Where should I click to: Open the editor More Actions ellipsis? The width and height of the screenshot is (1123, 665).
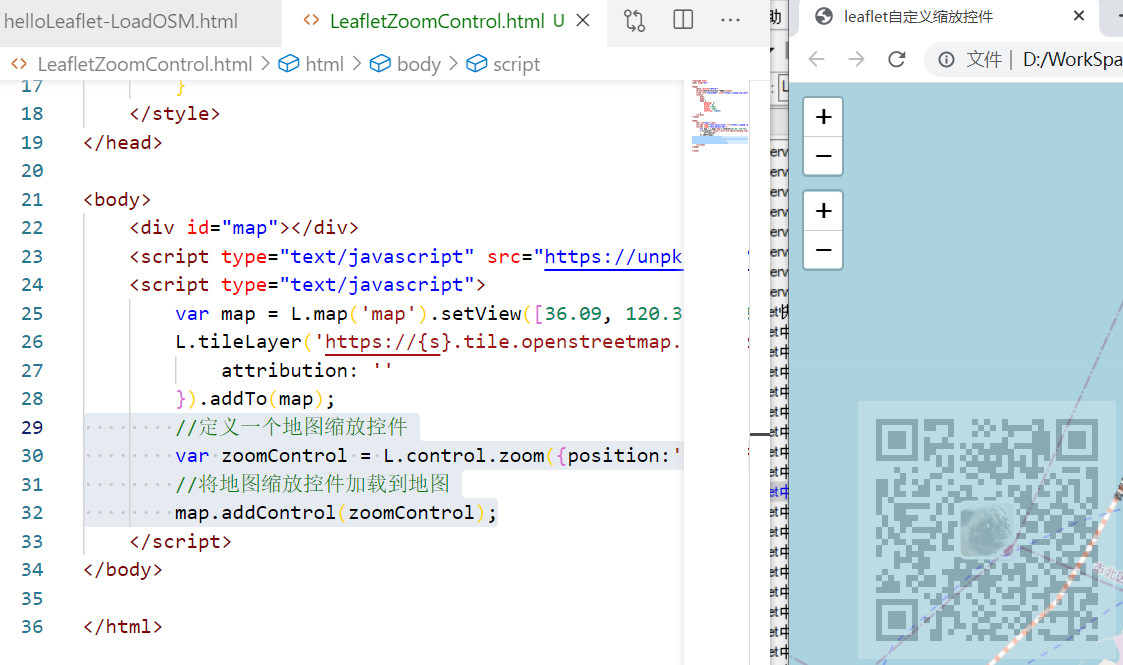731,21
